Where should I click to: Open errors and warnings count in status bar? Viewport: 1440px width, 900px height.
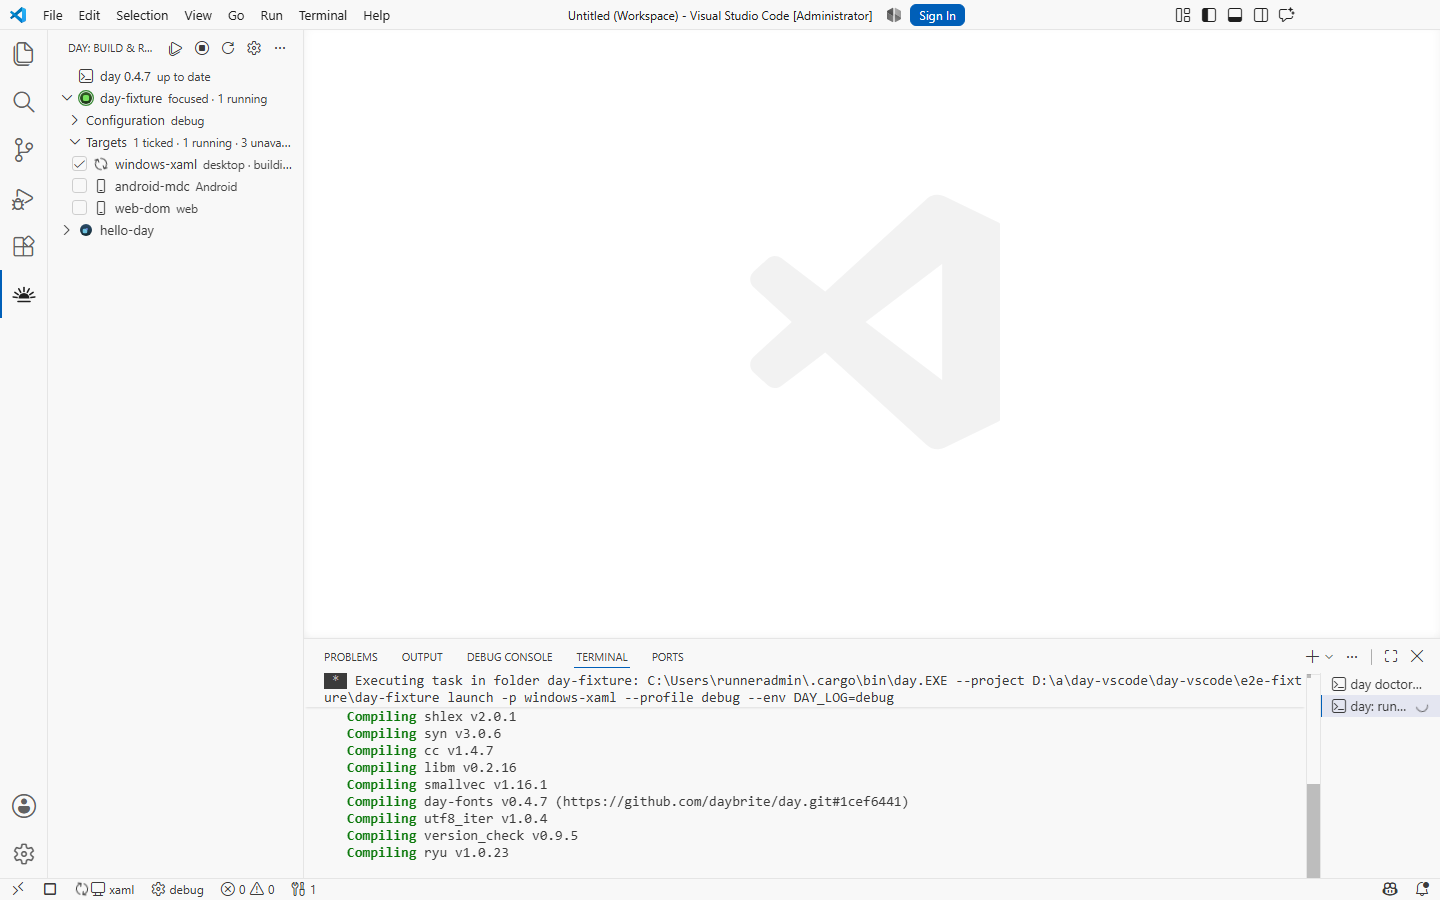pos(248,889)
